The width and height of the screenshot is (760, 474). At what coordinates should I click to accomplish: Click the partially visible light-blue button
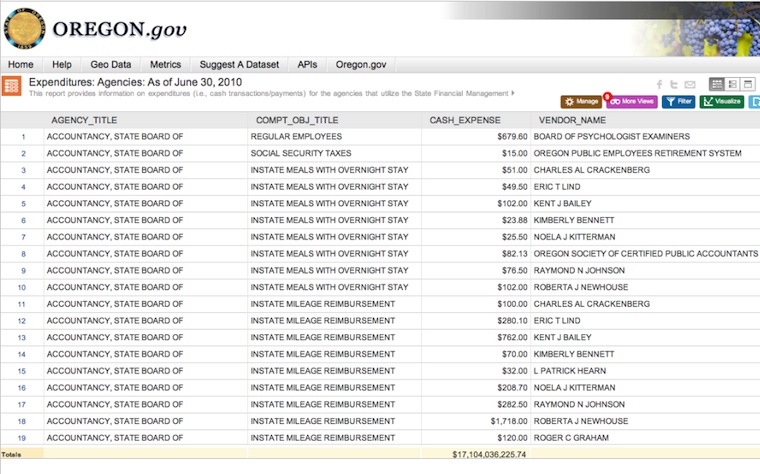click(754, 101)
